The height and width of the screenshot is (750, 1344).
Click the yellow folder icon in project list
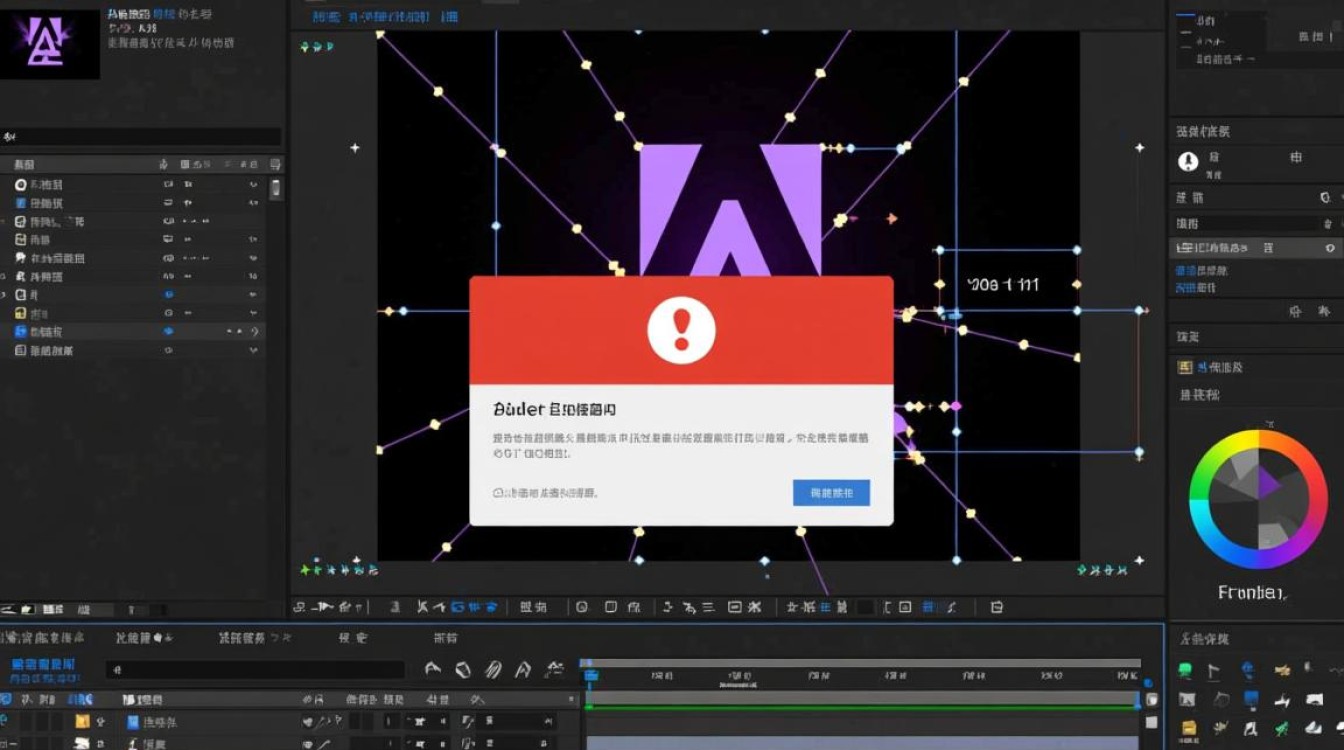pos(20,313)
